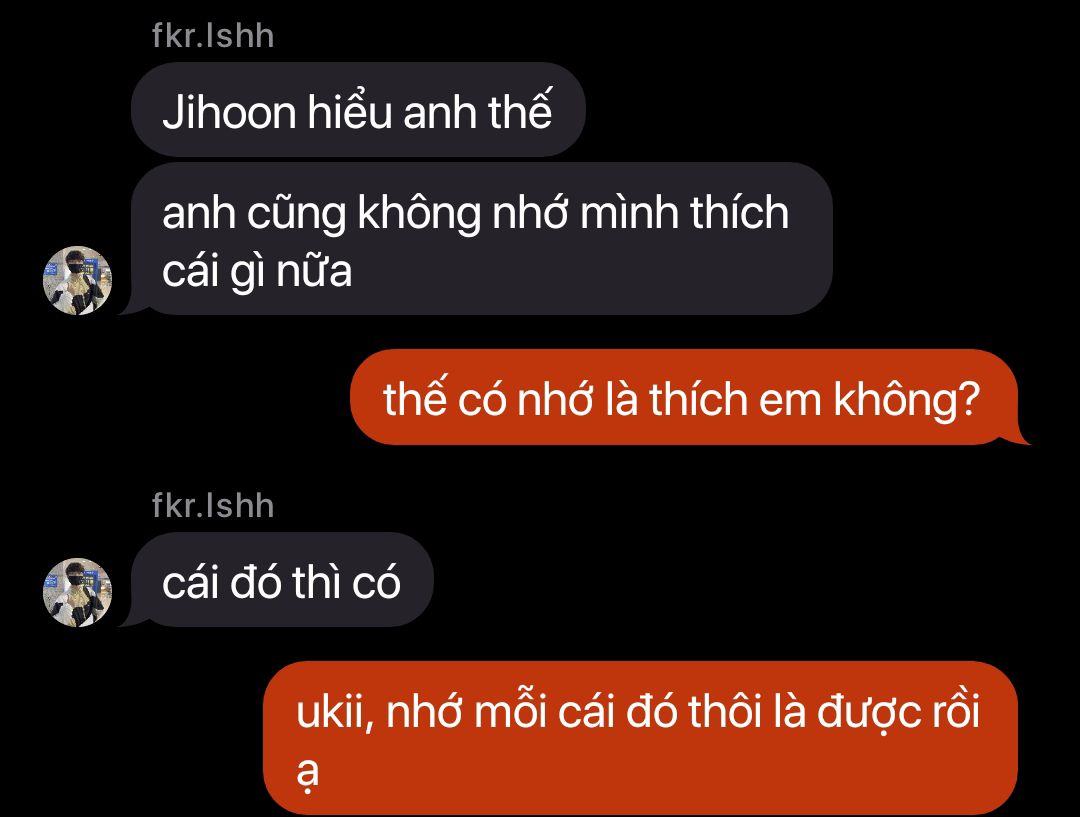Click "anh cũng" opening the second gray message
1080x817 pixels.
point(254,214)
